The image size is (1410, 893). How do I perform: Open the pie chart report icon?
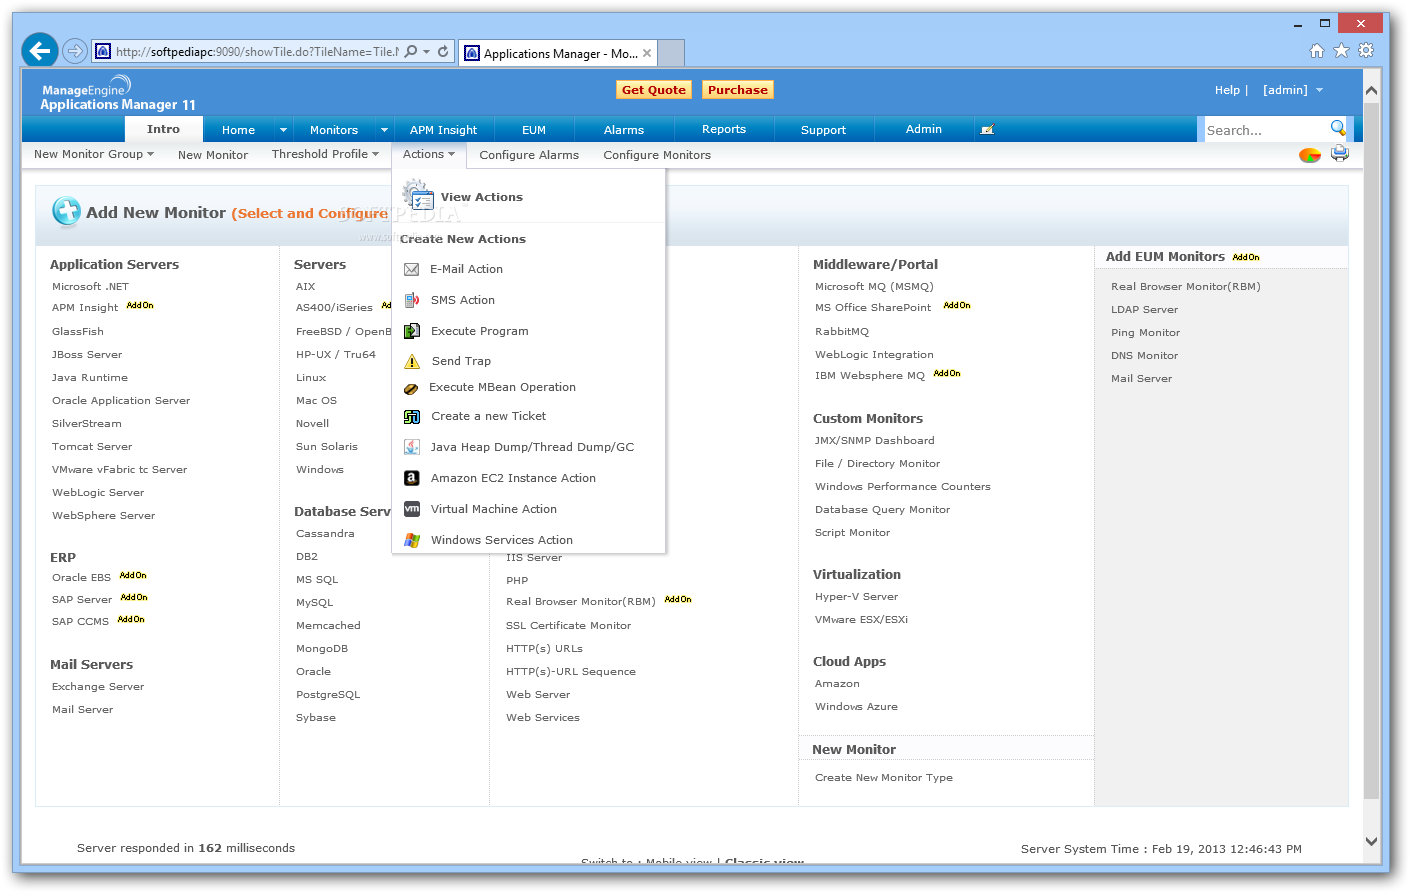click(1310, 155)
